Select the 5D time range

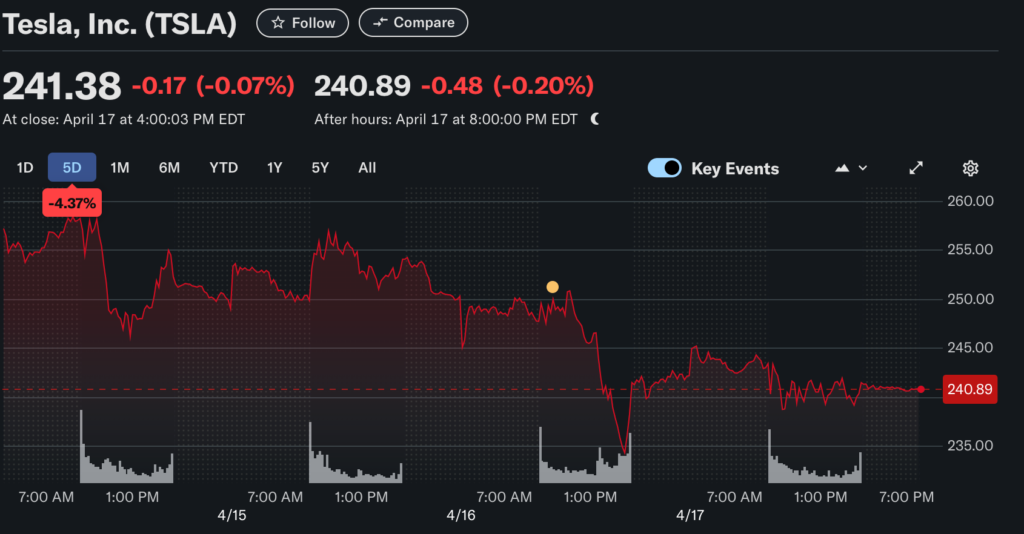pyautogui.click(x=72, y=168)
